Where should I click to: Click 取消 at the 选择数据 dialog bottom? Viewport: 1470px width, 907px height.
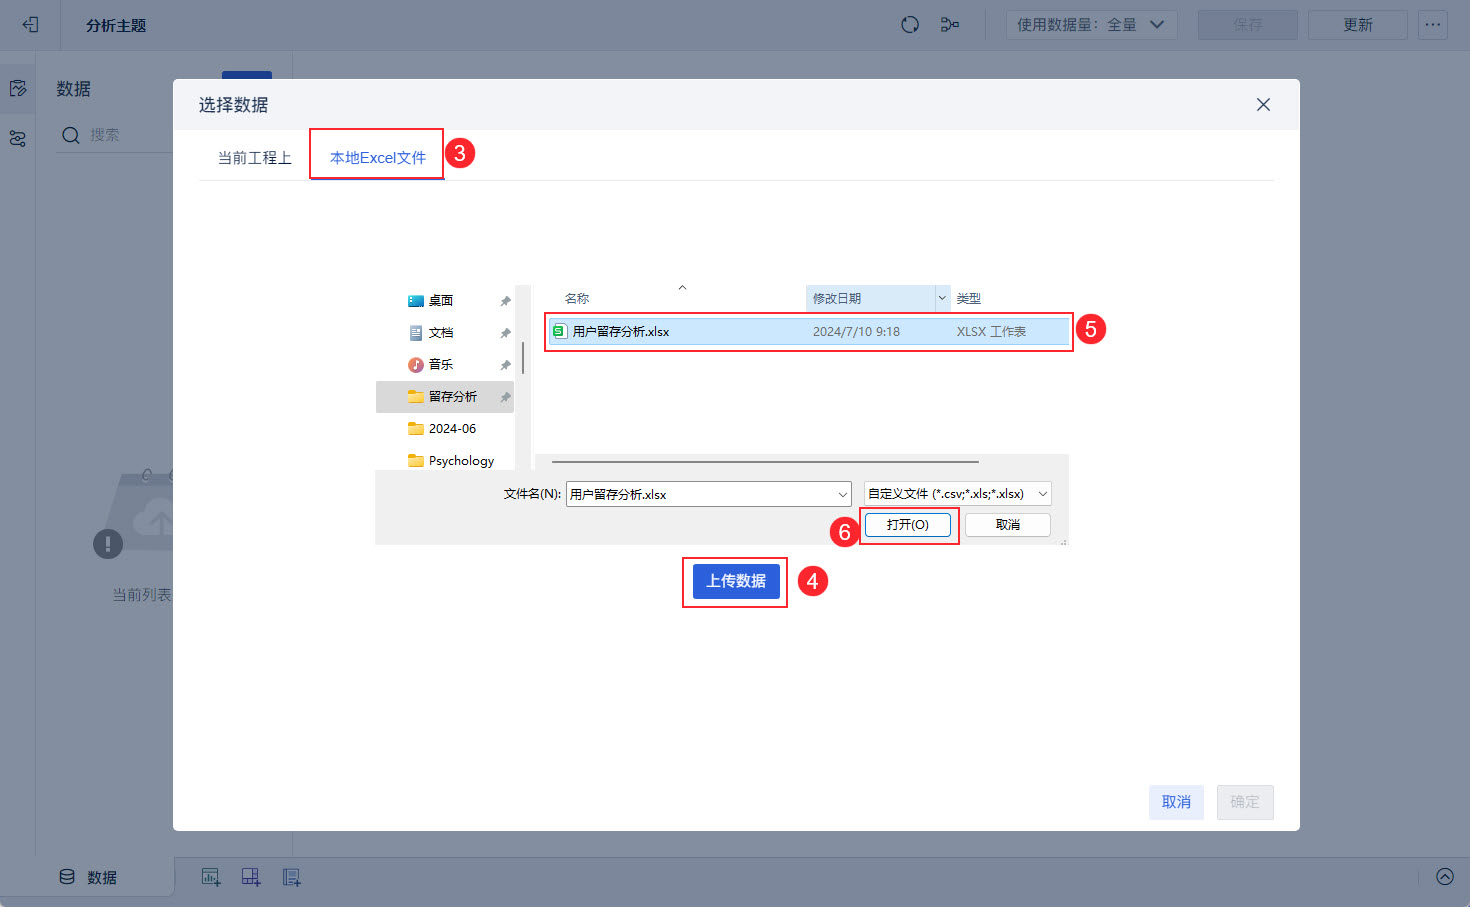pyautogui.click(x=1176, y=802)
